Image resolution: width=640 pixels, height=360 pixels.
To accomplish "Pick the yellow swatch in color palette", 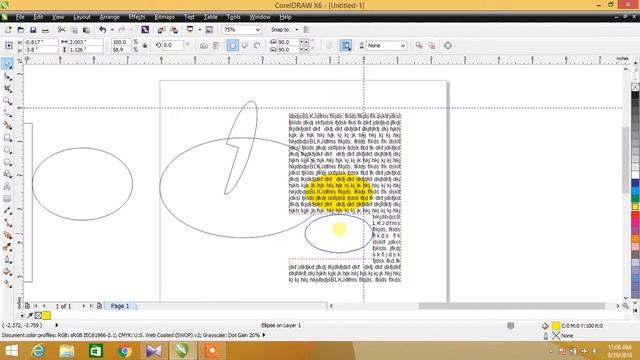I will click(x=636, y=207).
